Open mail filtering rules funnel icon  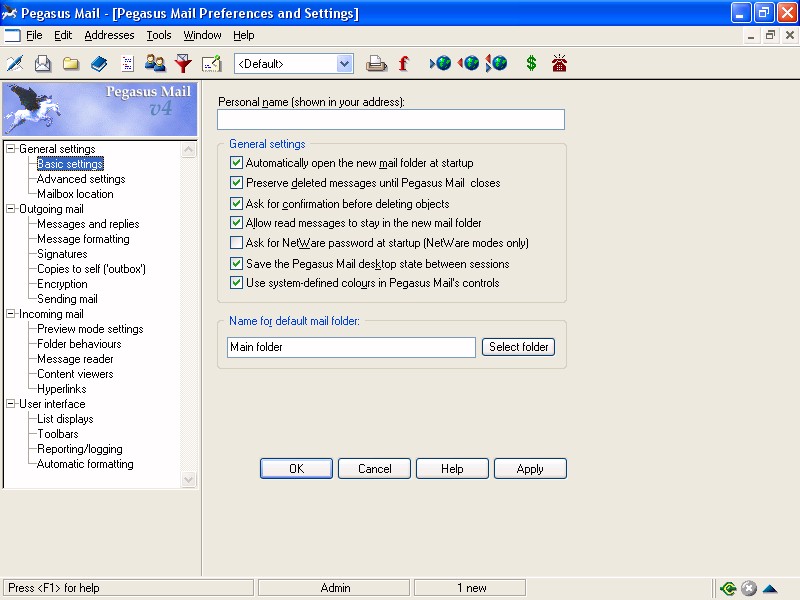click(x=183, y=64)
